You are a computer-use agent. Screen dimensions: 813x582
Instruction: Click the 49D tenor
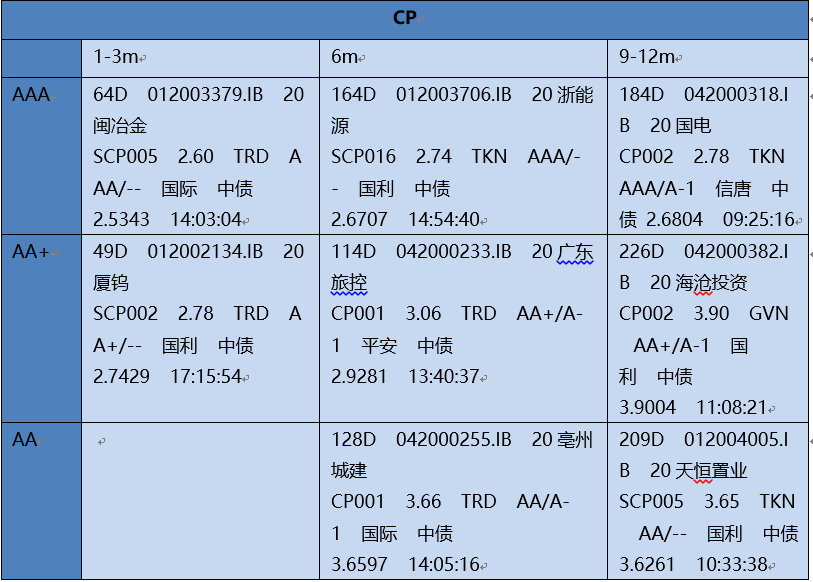click(110, 252)
